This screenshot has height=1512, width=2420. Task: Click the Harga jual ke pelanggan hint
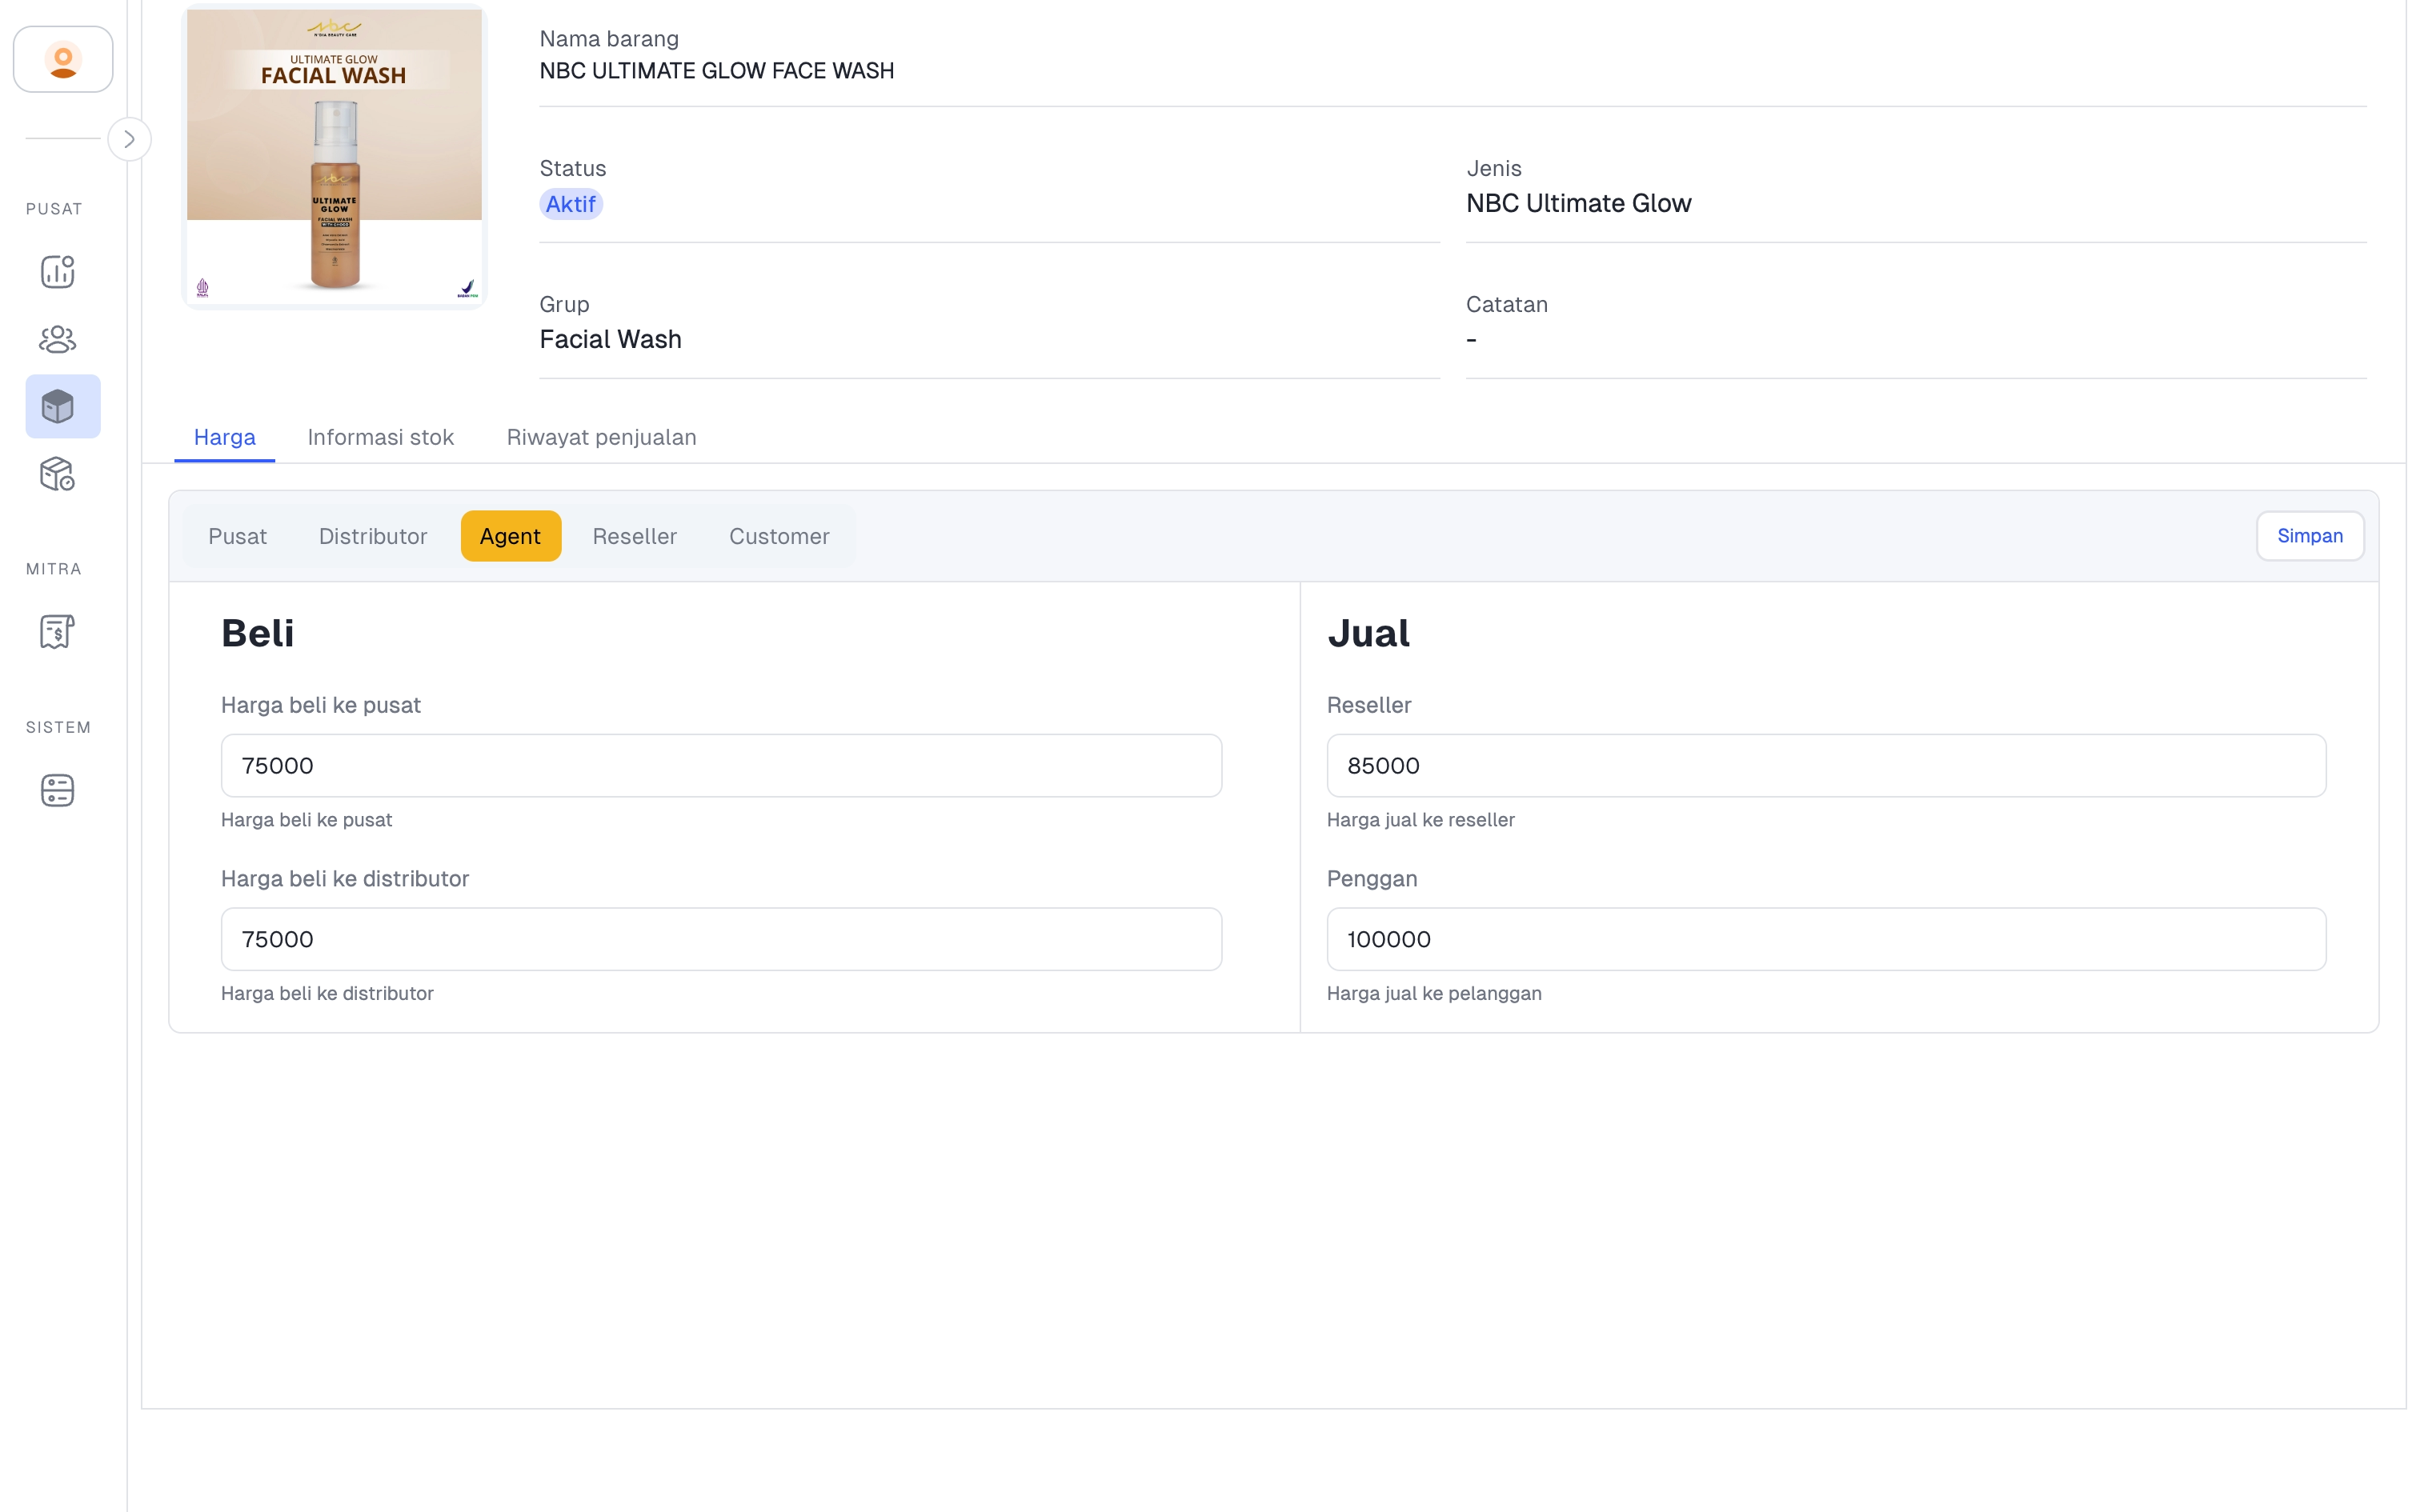click(1434, 993)
